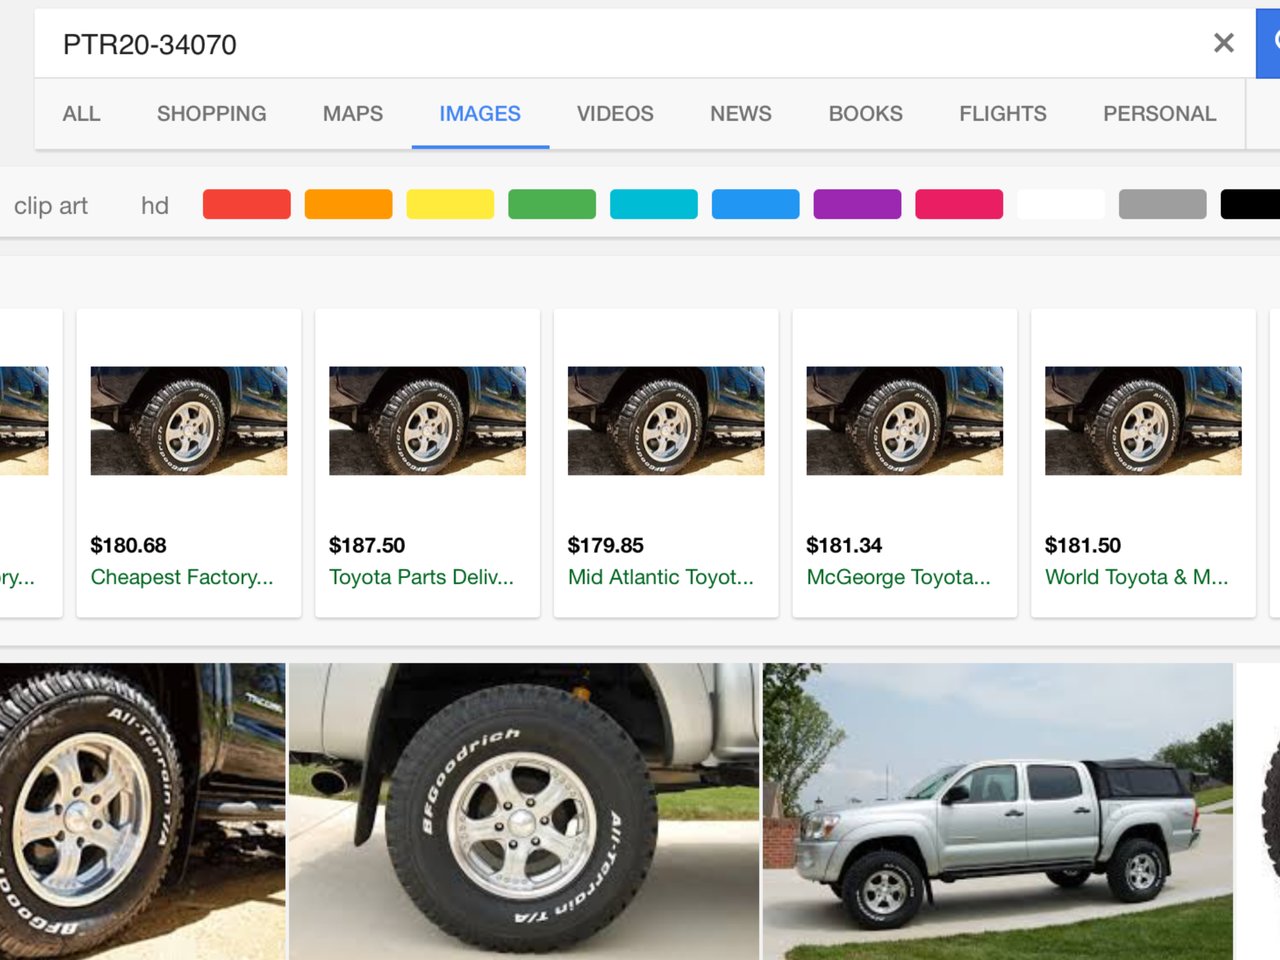Click the $179.85 price text
This screenshot has width=1280, height=960.
(x=606, y=545)
